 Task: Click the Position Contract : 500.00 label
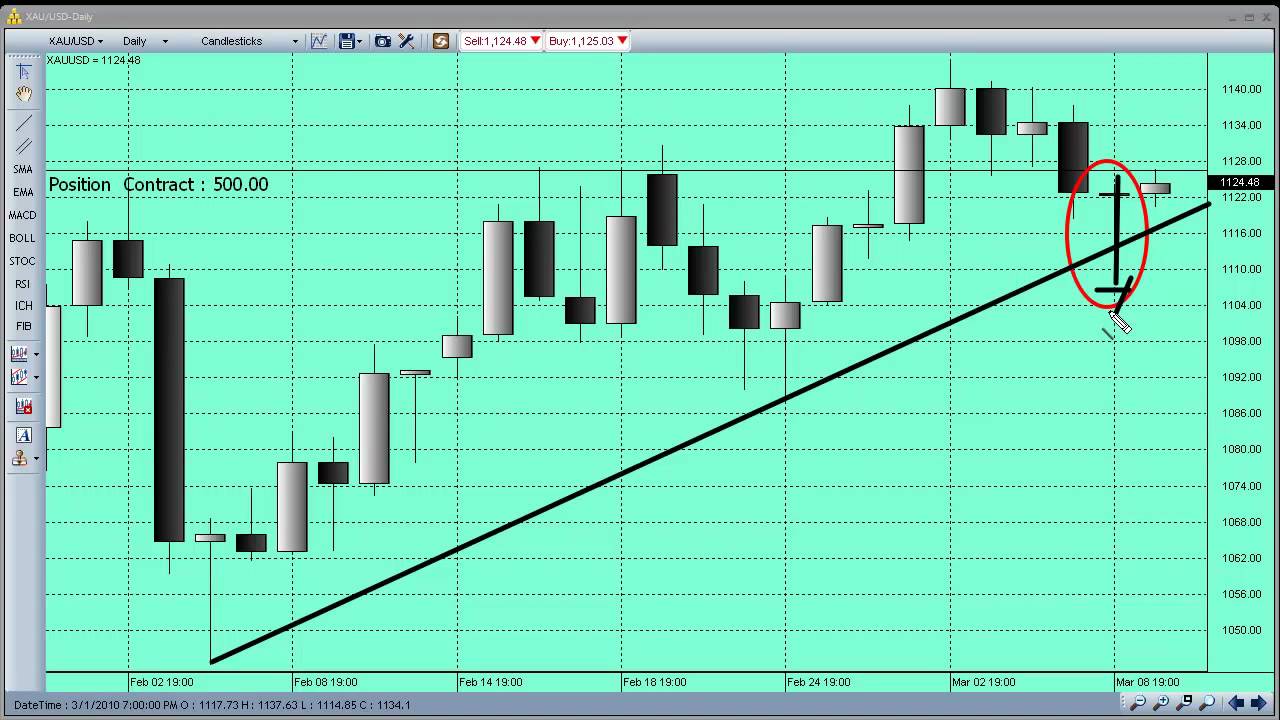[x=158, y=185]
